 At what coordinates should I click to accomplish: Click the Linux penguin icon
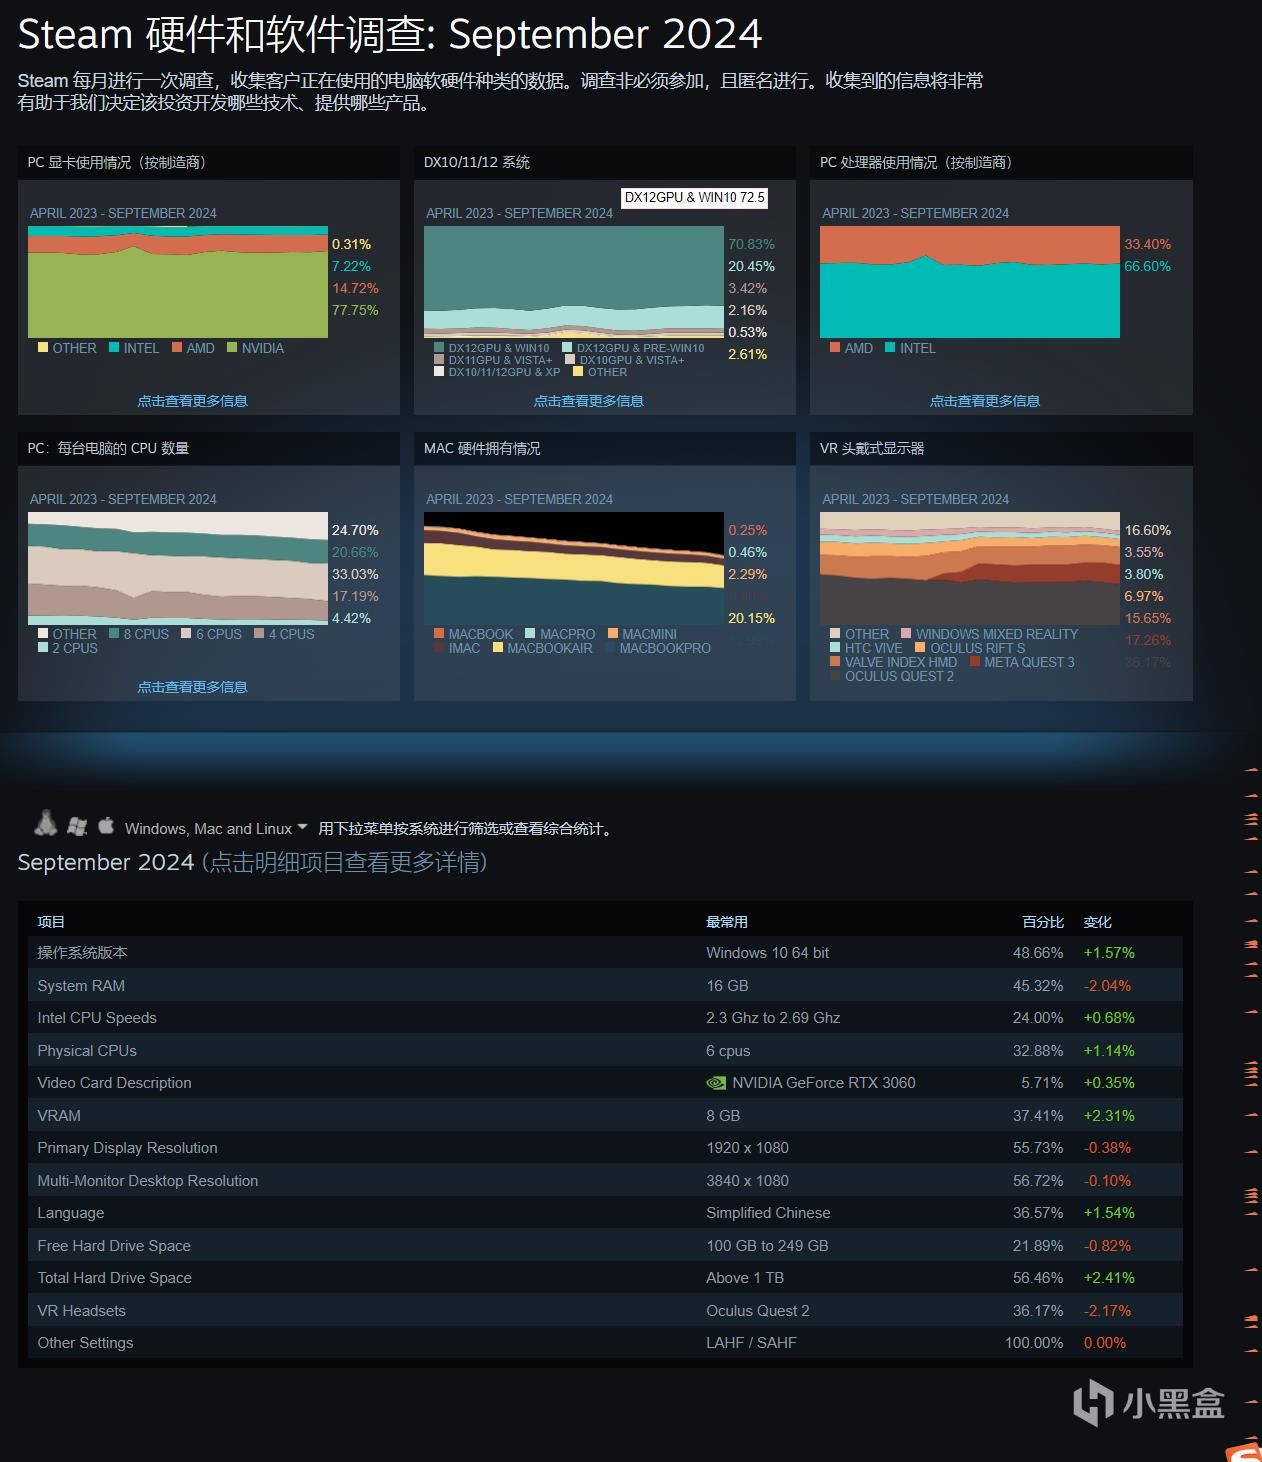click(45, 823)
